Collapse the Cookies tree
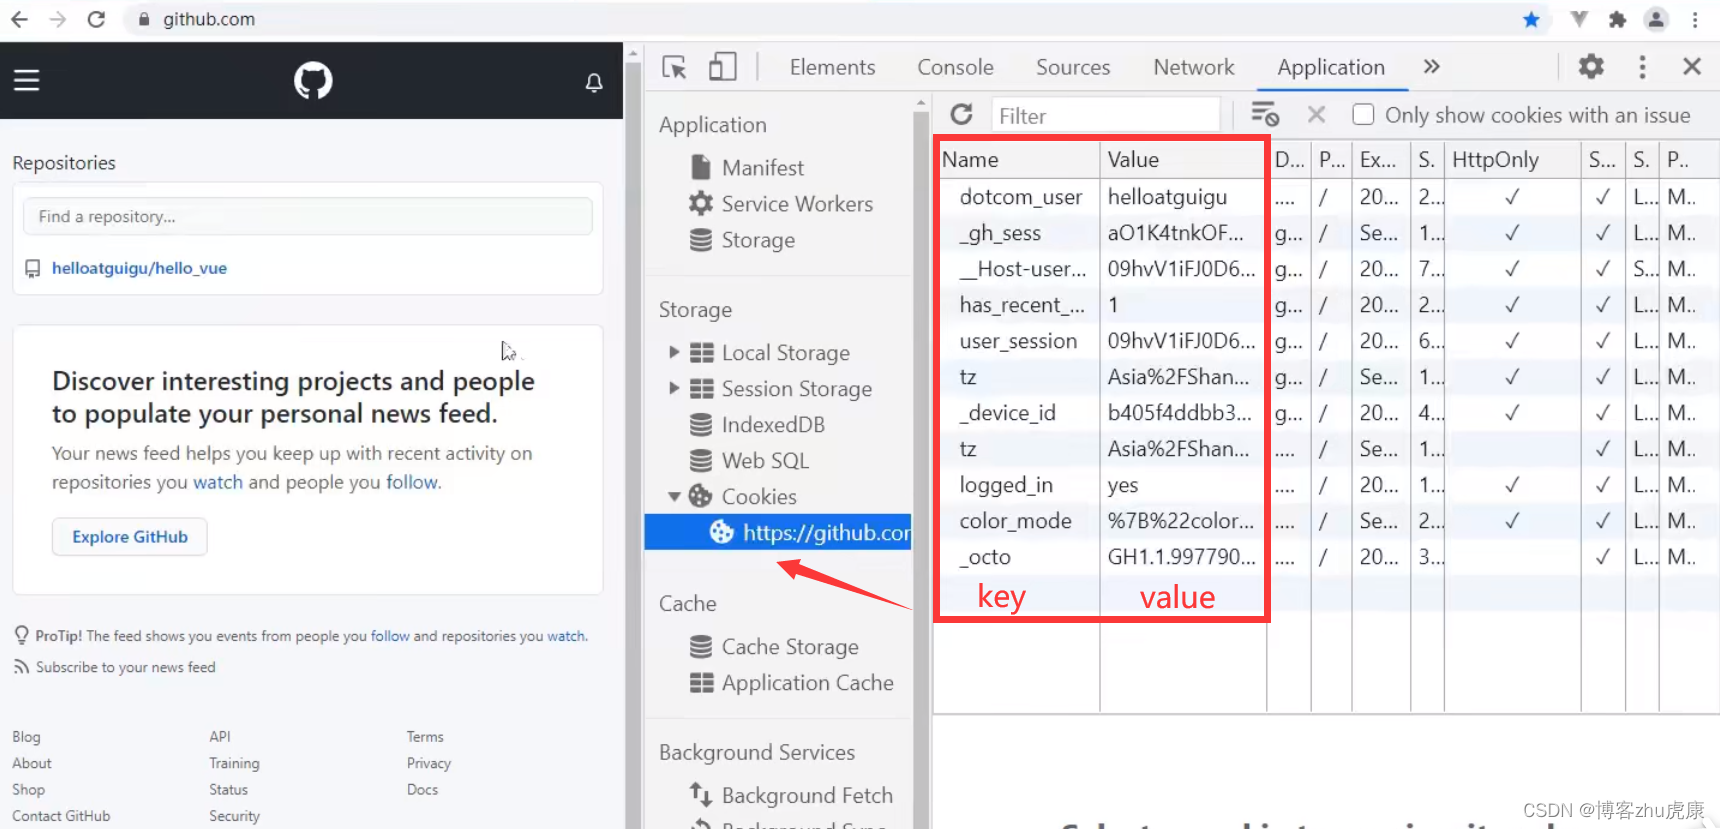The height and width of the screenshot is (829, 1720). click(x=674, y=497)
